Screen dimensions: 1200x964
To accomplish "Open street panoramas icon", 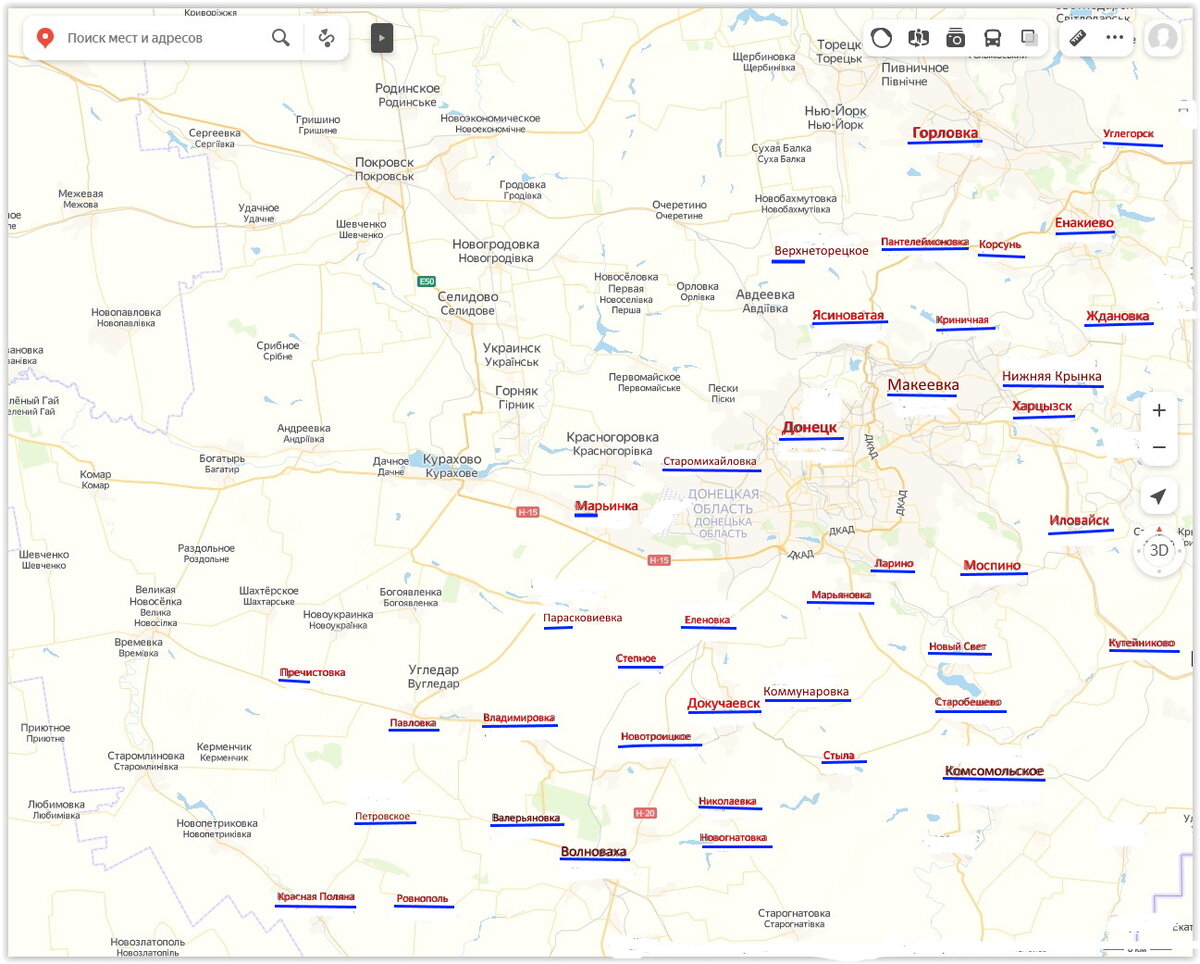I will click(x=918, y=38).
